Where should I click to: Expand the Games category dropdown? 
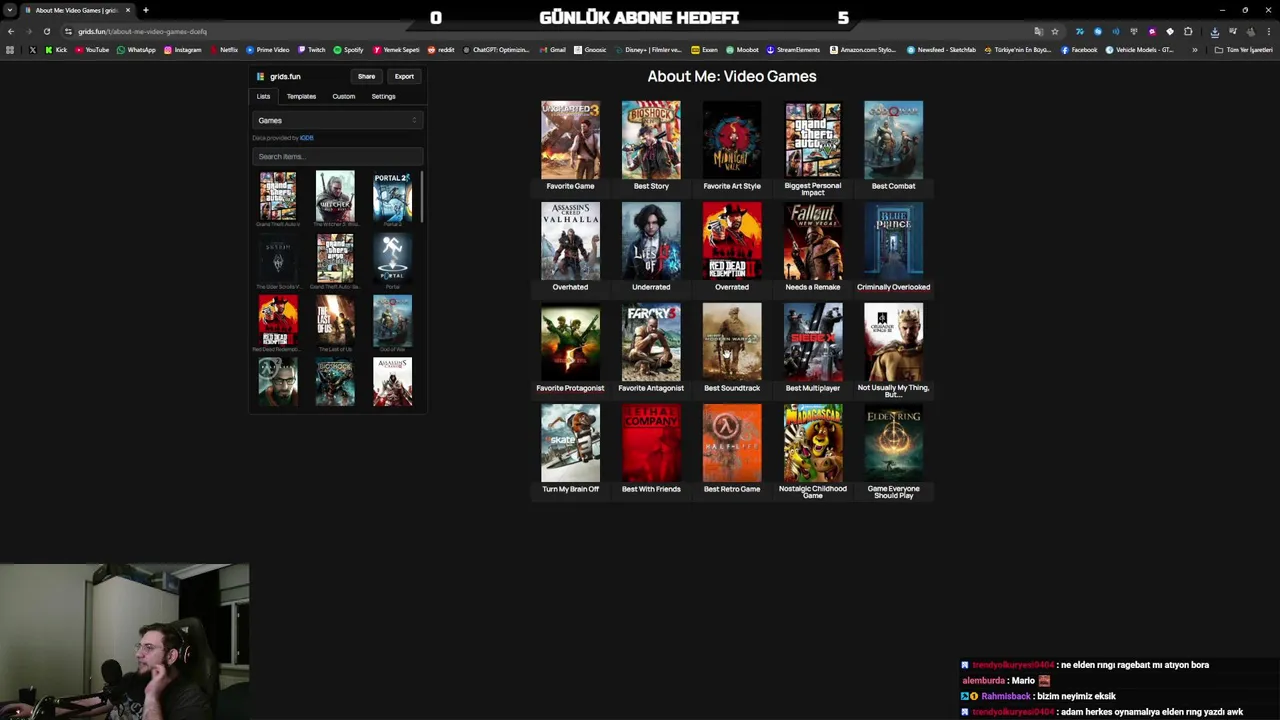pyautogui.click(x=337, y=120)
